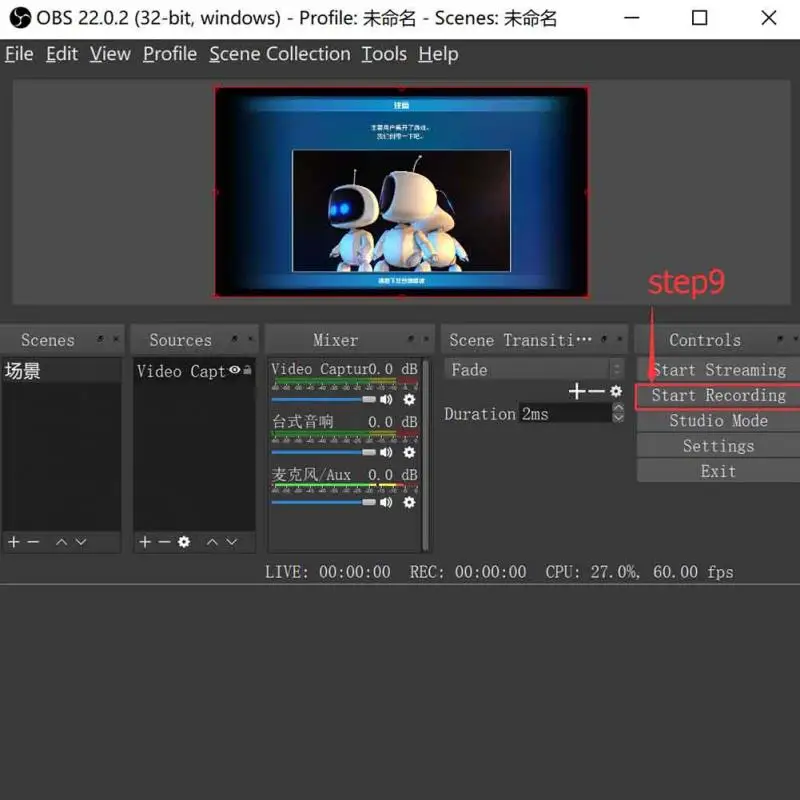
Task: Add a new scene with plus icon
Action: coord(14,541)
